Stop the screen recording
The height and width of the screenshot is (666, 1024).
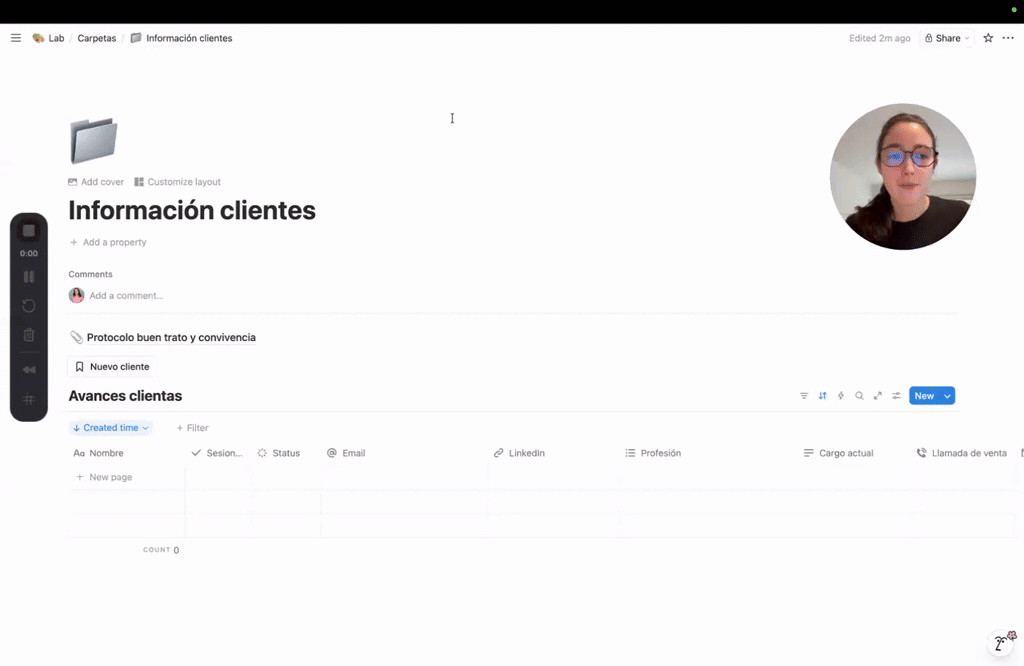pyautogui.click(x=29, y=230)
